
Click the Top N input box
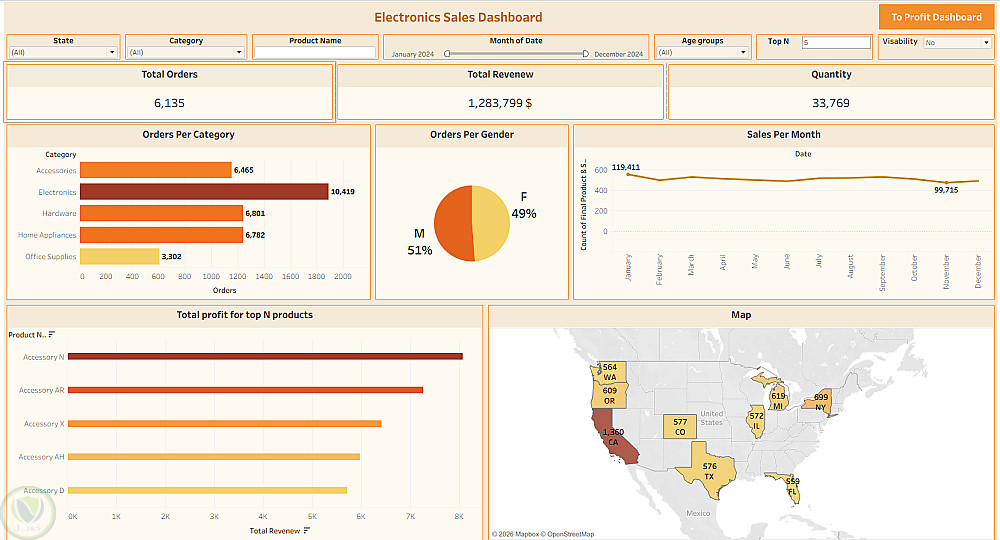coord(836,43)
